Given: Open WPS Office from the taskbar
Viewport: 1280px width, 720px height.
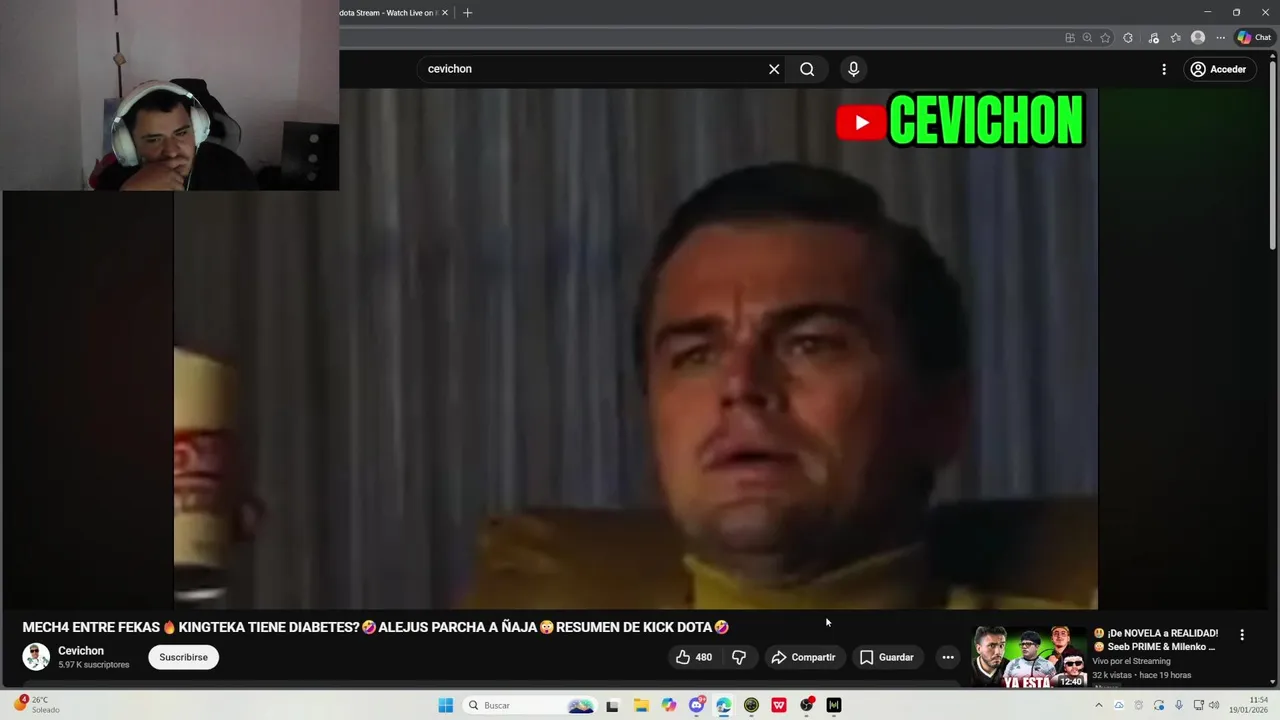Looking at the screenshot, I should pyautogui.click(x=779, y=705).
